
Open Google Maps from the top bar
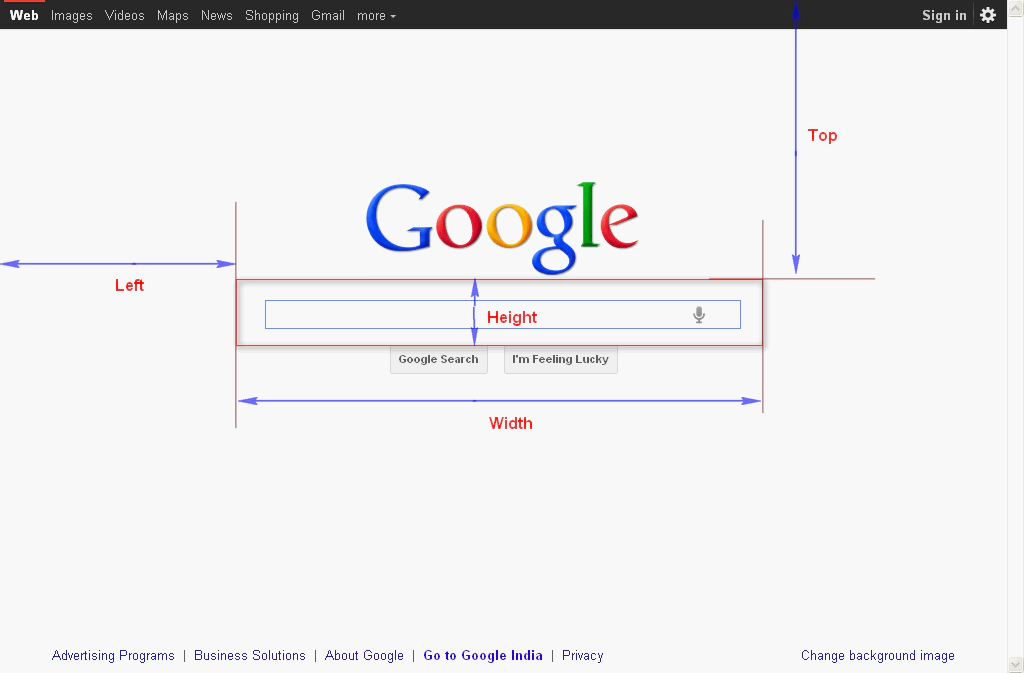click(172, 15)
